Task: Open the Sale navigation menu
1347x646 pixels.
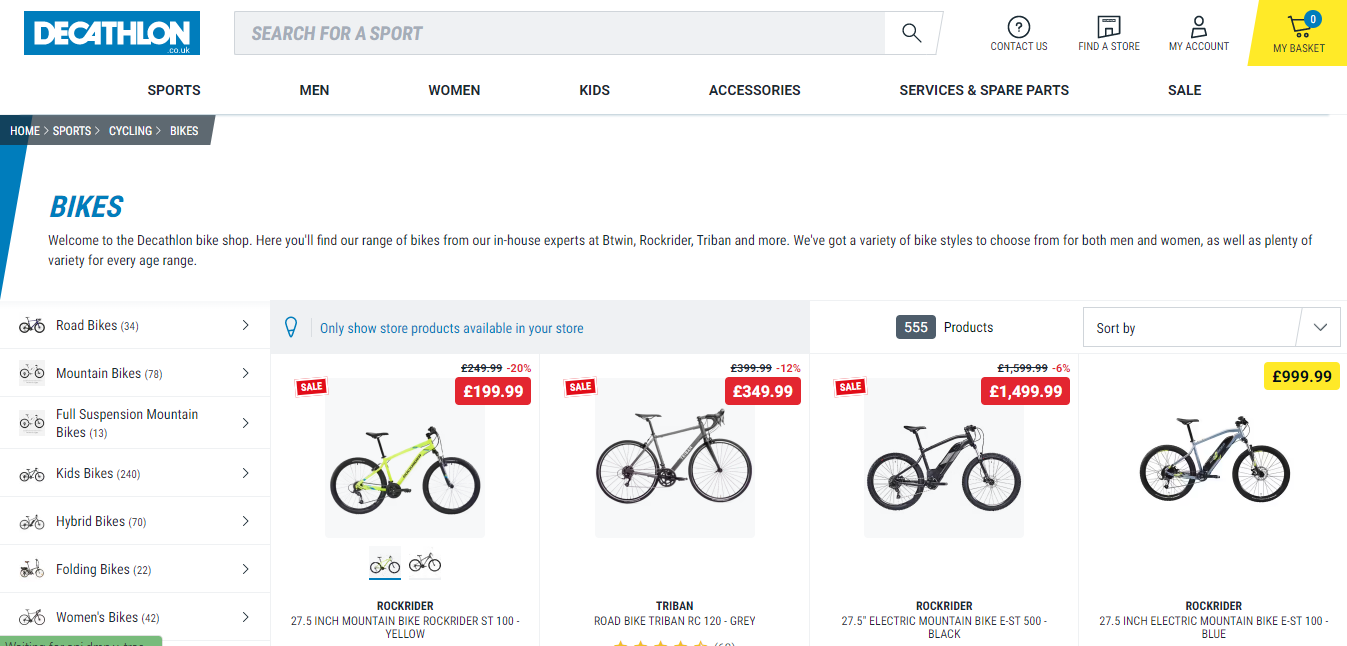Action: 1184,90
